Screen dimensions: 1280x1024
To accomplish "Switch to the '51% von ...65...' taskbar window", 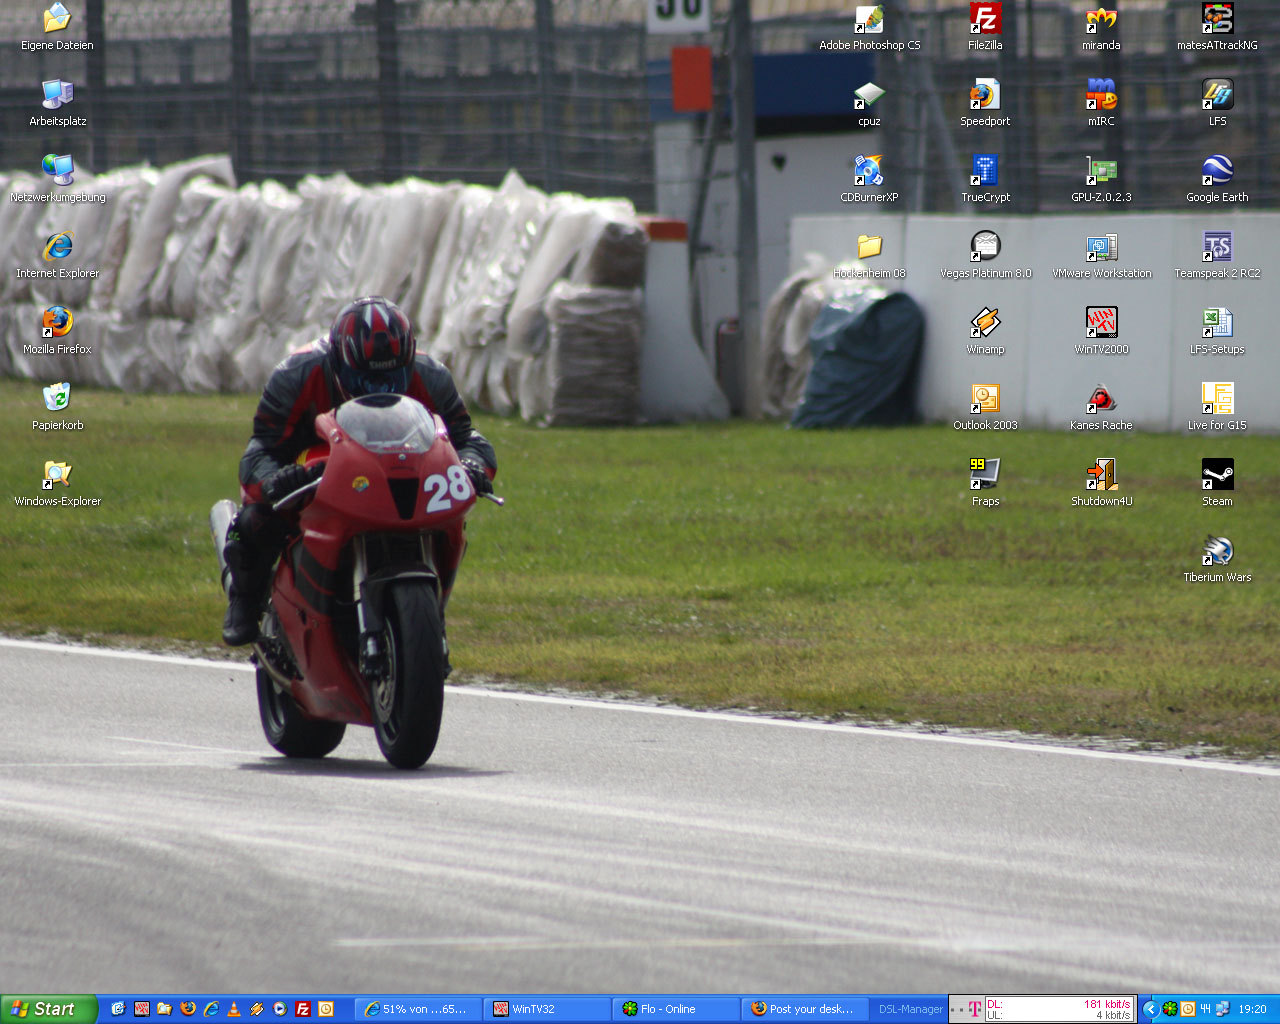I will pyautogui.click(x=418, y=1009).
